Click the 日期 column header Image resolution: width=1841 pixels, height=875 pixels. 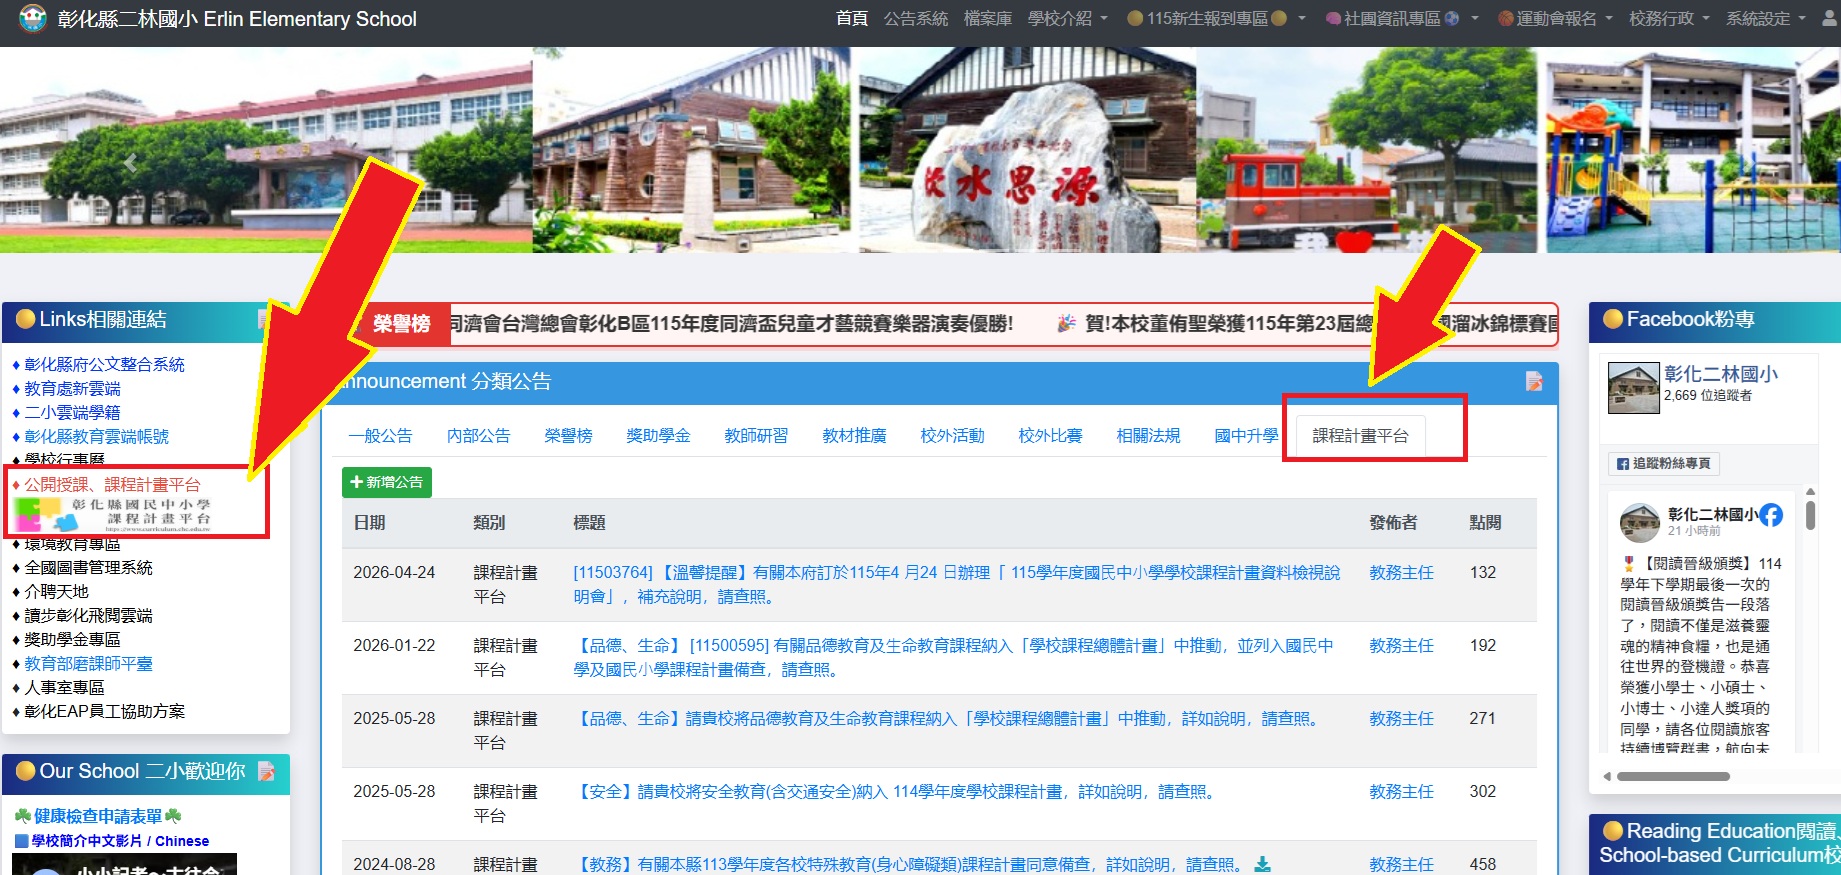(x=369, y=523)
